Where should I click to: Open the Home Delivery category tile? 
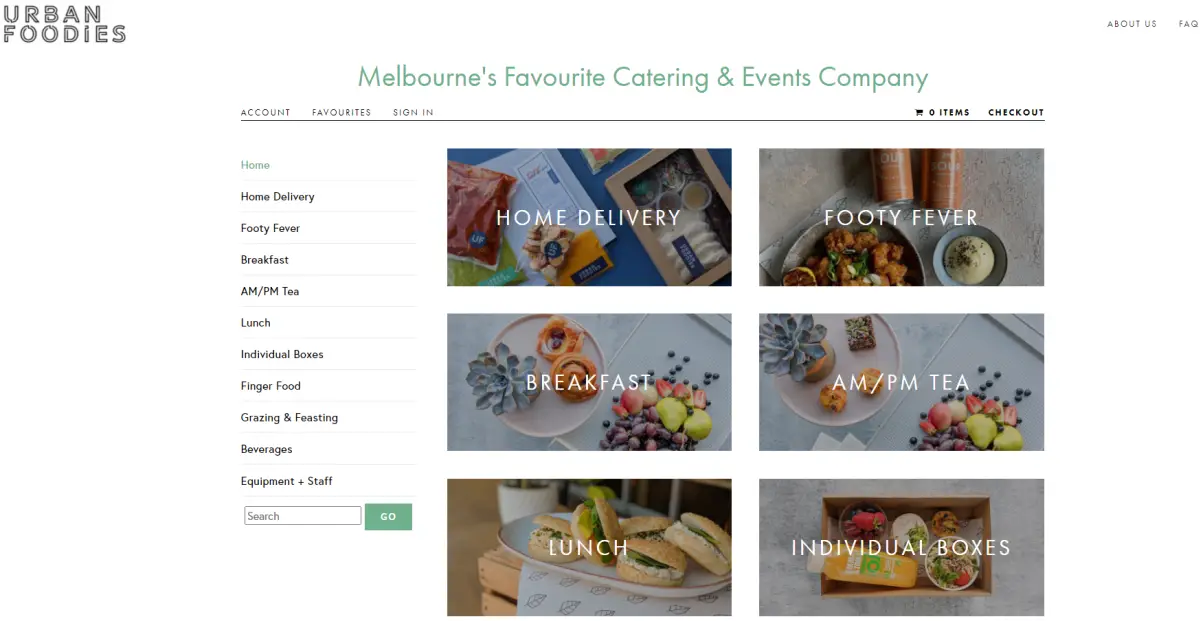click(x=589, y=217)
